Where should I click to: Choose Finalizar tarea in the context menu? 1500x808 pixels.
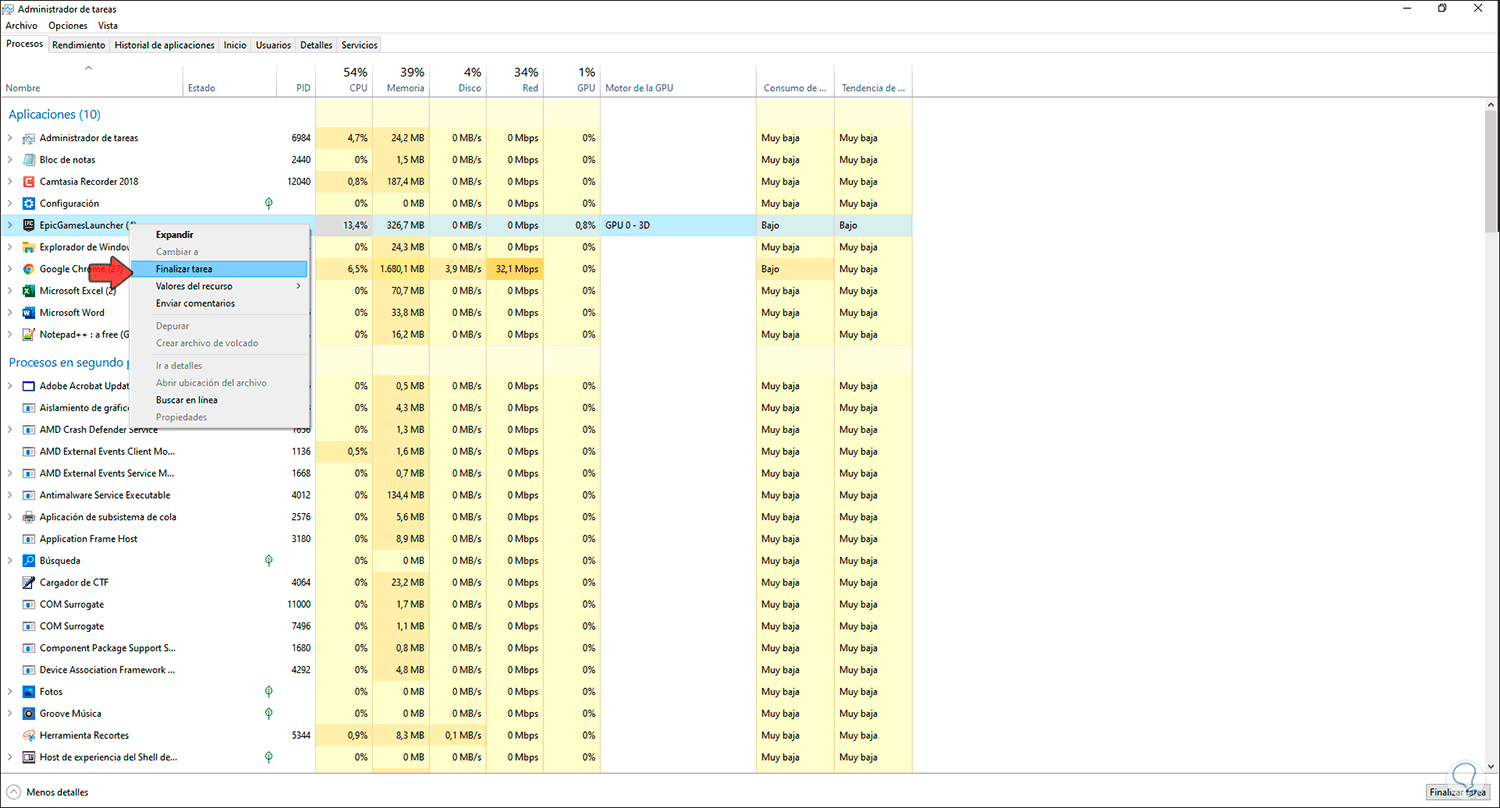[219, 269]
